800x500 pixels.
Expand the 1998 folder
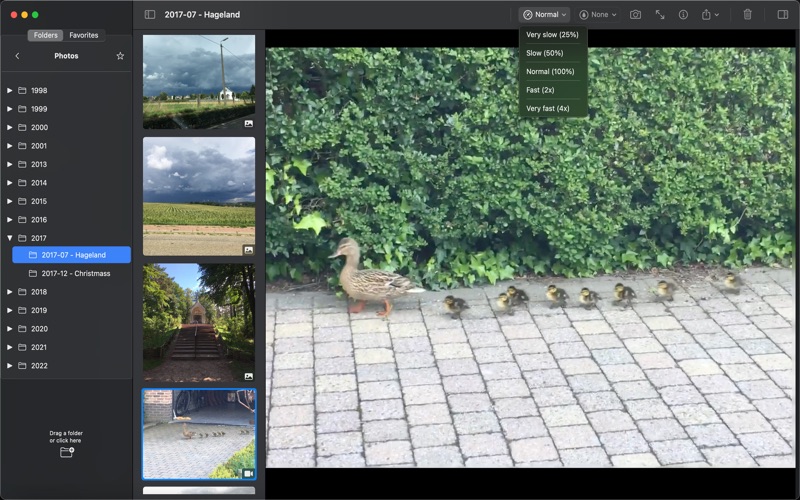coord(10,90)
